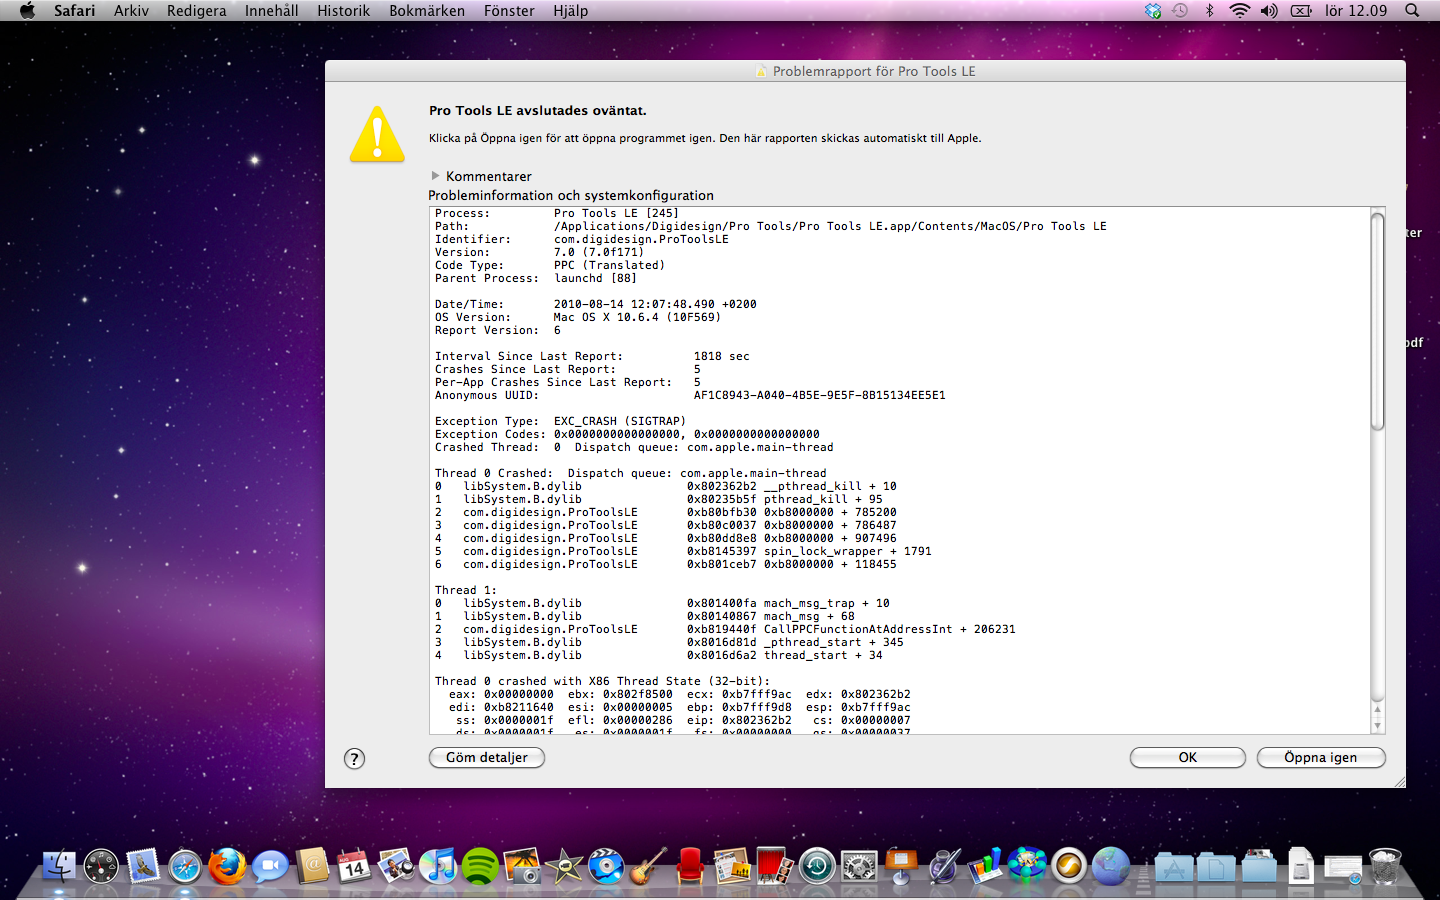
Task: Open the Apple menu
Action: [27, 10]
